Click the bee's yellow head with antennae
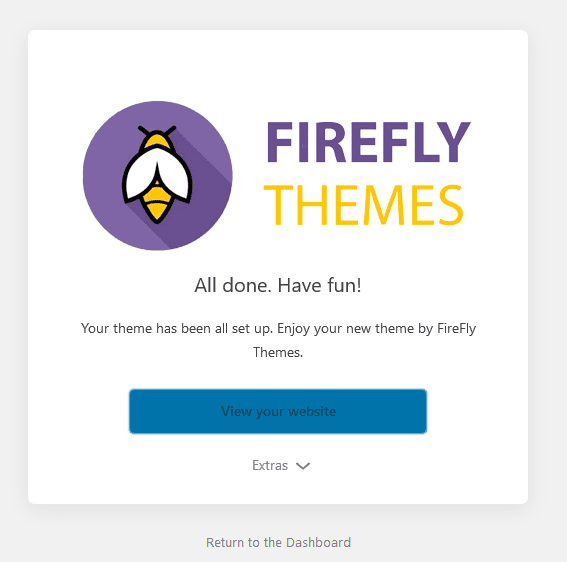 pyautogui.click(x=157, y=137)
